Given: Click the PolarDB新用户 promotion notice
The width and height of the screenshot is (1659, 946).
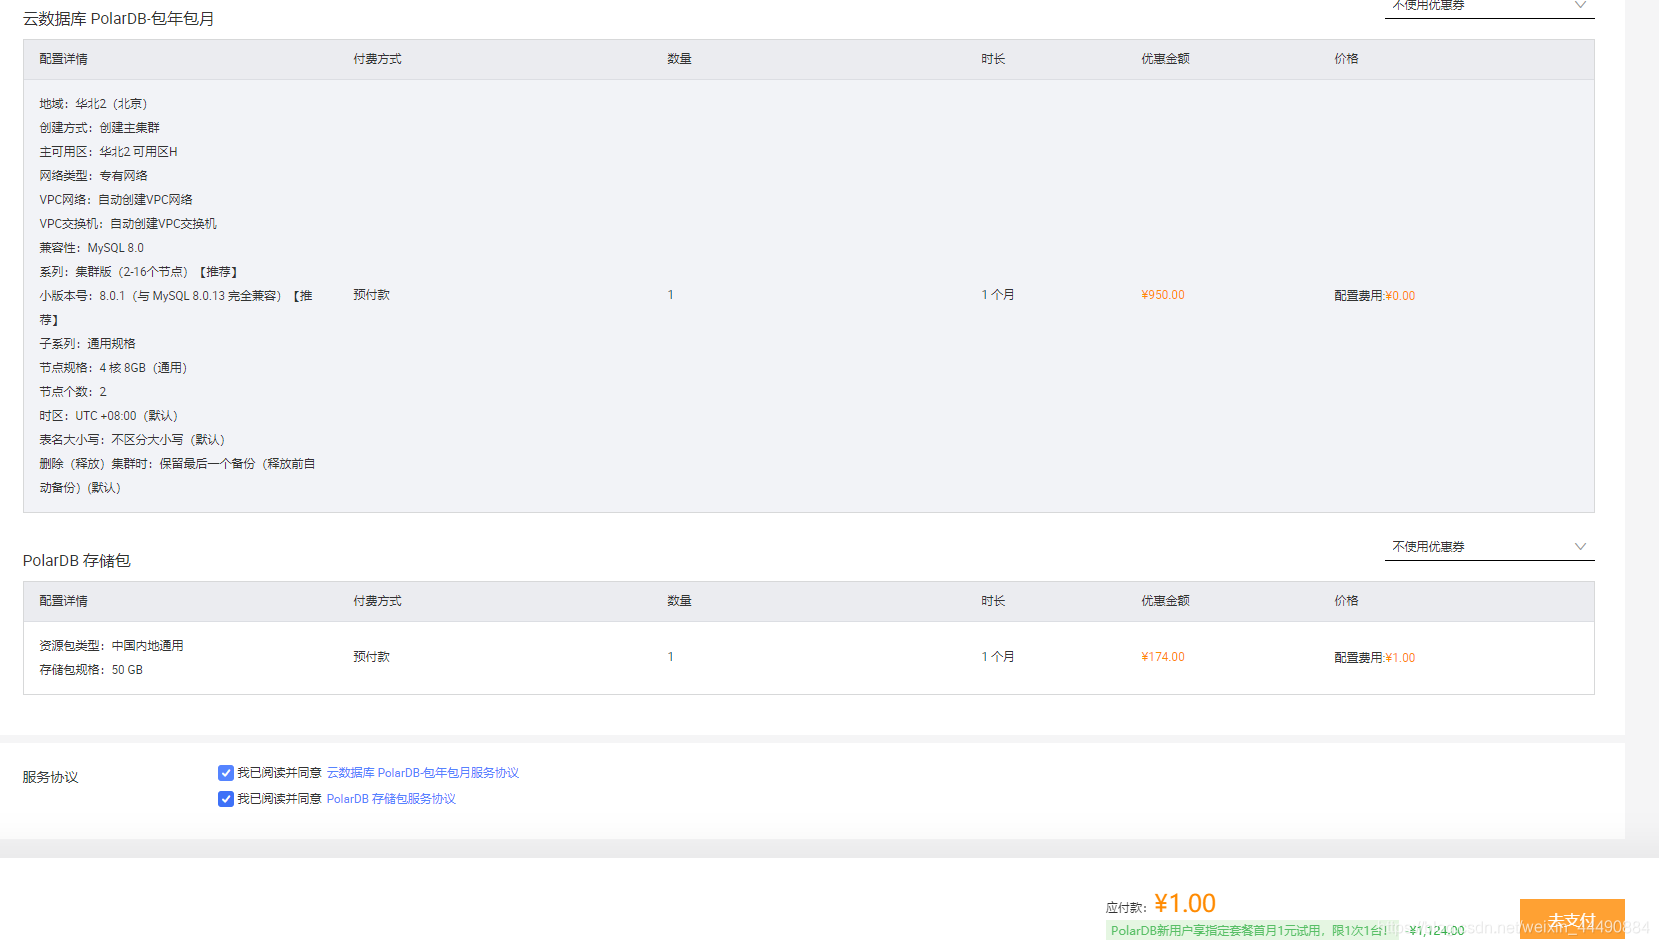Looking at the screenshot, I should click(1250, 931).
